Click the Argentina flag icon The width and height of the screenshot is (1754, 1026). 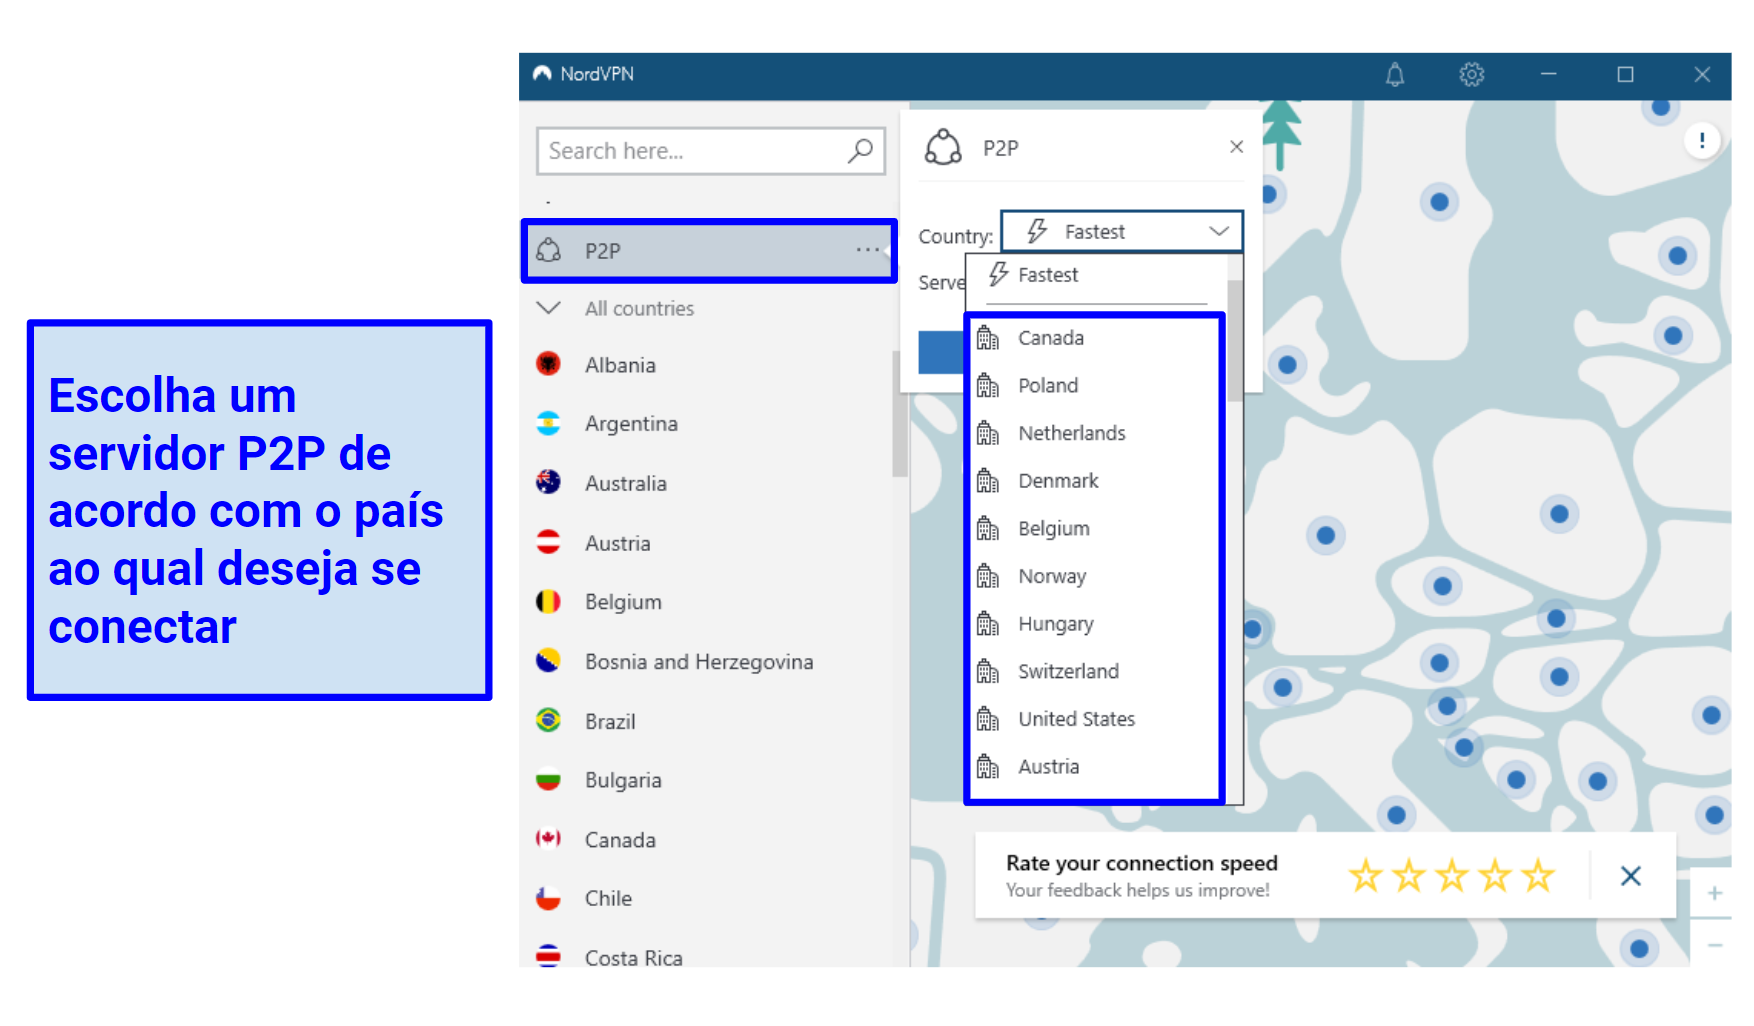pyautogui.click(x=548, y=423)
